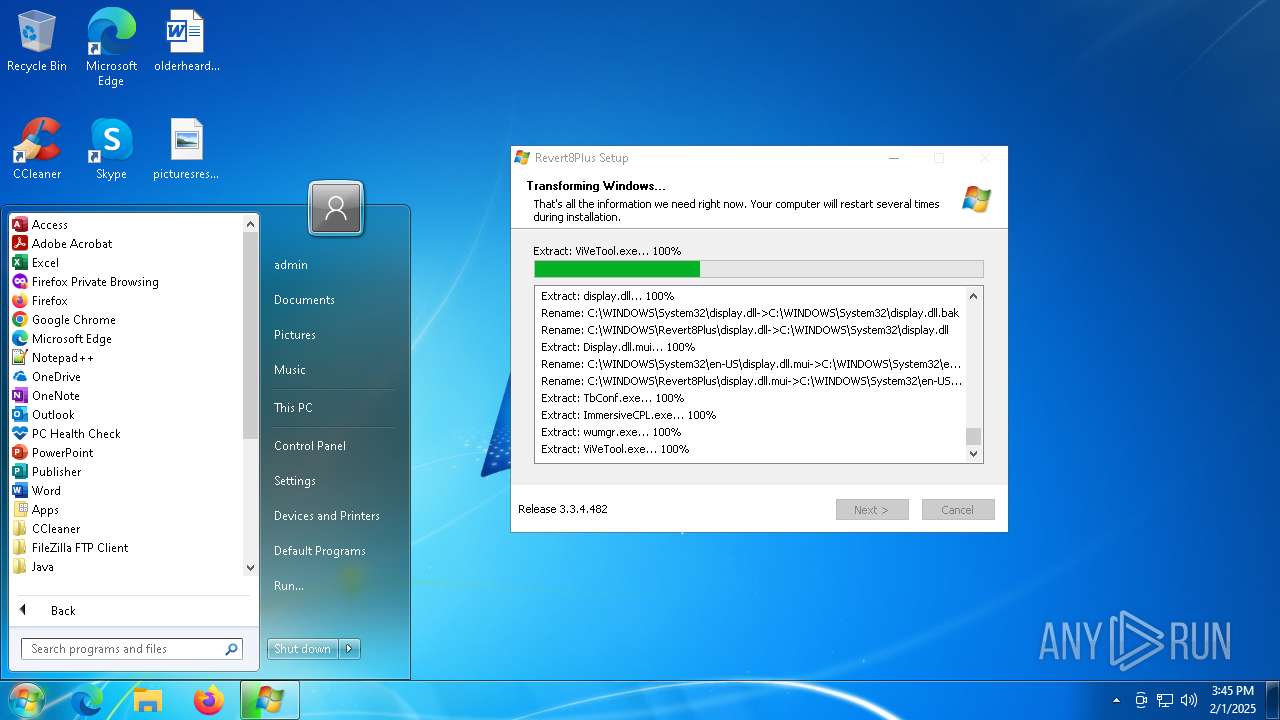Open Pictures from the Start menu
1280x720 pixels.
coord(295,335)
